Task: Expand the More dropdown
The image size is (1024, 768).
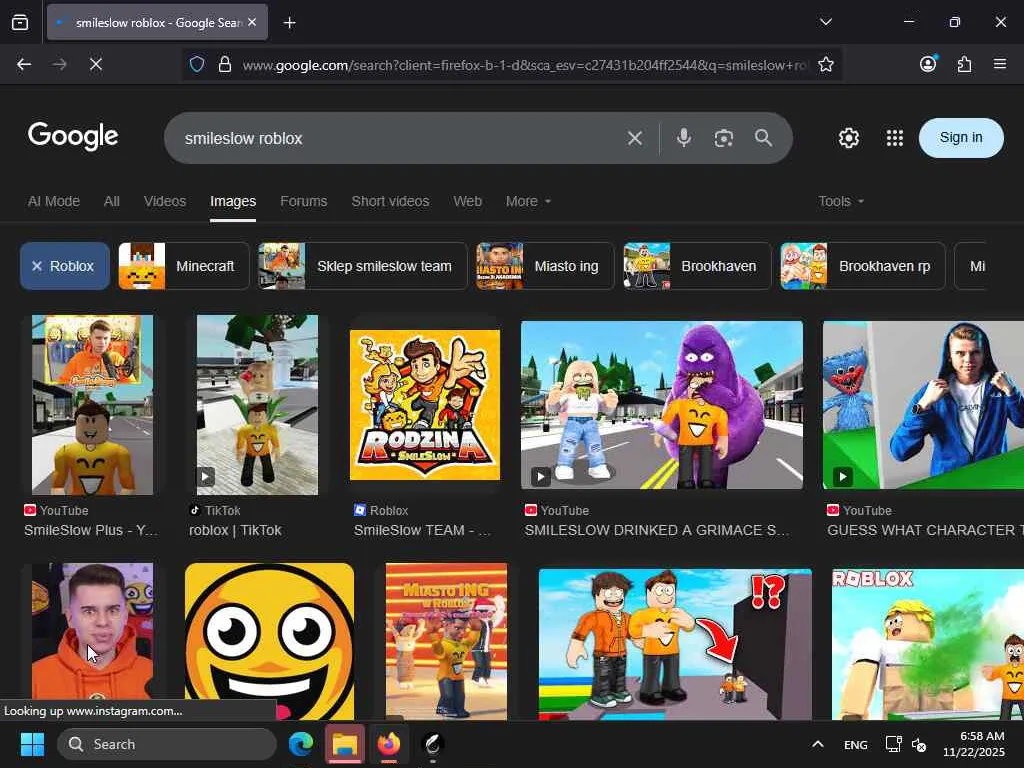Action: pyautogui.click(x=528, y=201)
